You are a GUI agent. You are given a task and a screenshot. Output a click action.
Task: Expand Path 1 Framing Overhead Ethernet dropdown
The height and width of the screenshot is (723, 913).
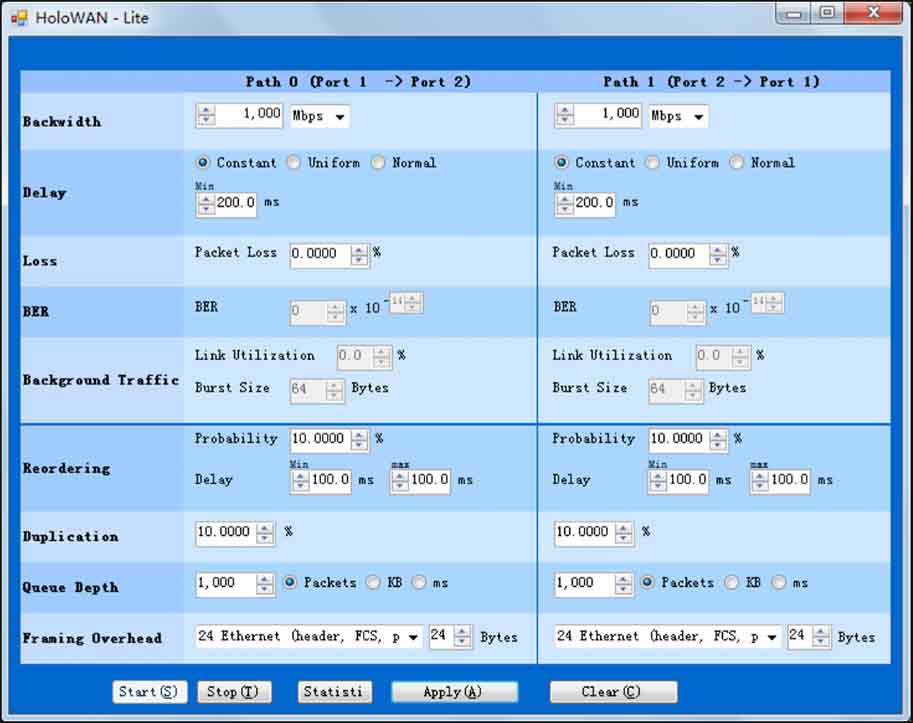[667, 636]
